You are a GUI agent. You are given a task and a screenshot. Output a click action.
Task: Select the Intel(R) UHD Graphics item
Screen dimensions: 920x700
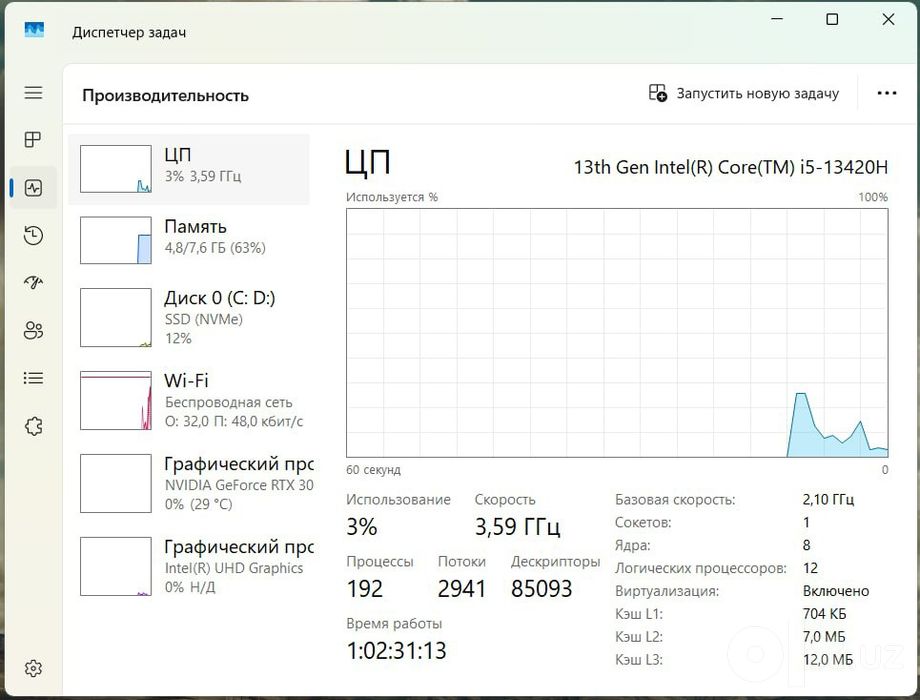pyautogui.click(x=189, y=566)
